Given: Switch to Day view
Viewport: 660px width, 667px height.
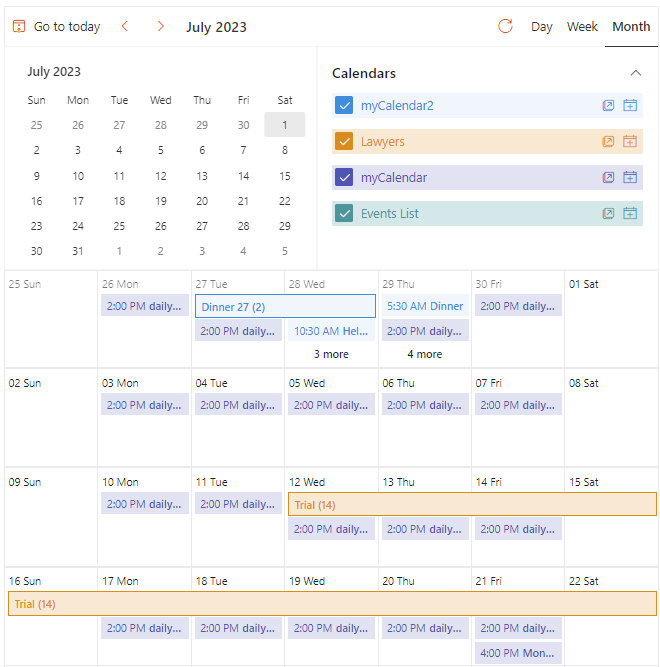Looking at the screenshot, I should [541, 27].
